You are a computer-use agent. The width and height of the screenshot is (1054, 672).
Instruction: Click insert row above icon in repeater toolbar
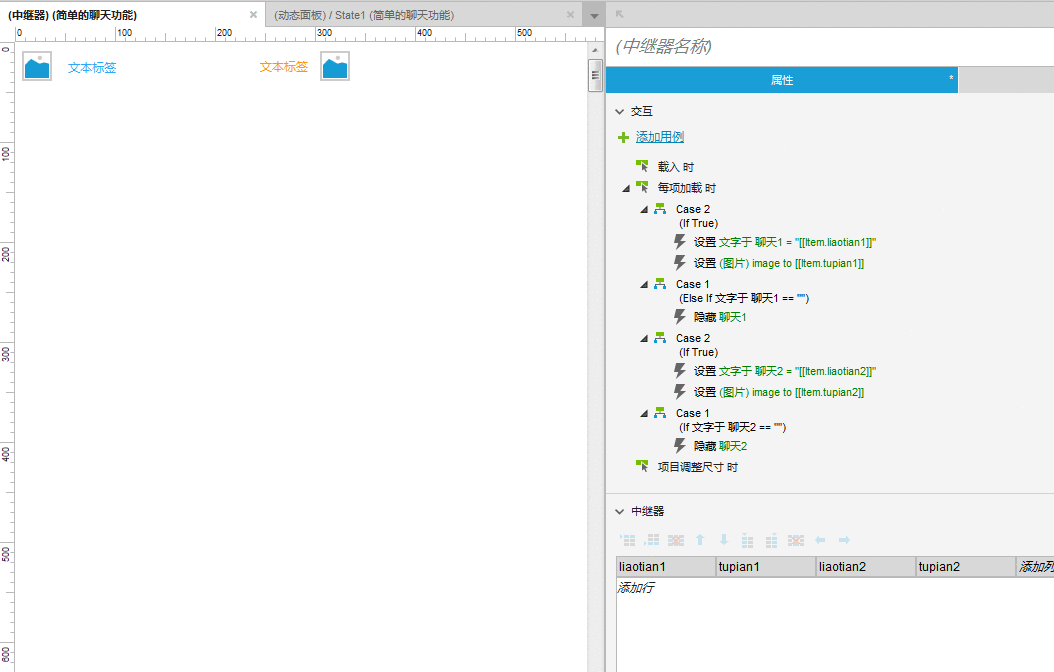click(x=628, y=540)
